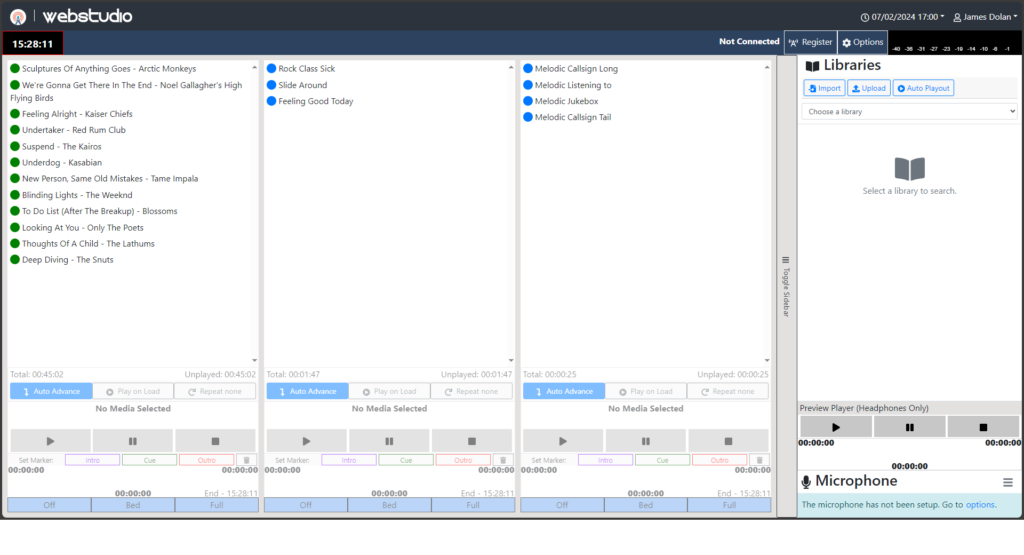Viewport: 1024px width, 555px height.
Task: Open the James Dolan user menu
Action: point(985,17)
